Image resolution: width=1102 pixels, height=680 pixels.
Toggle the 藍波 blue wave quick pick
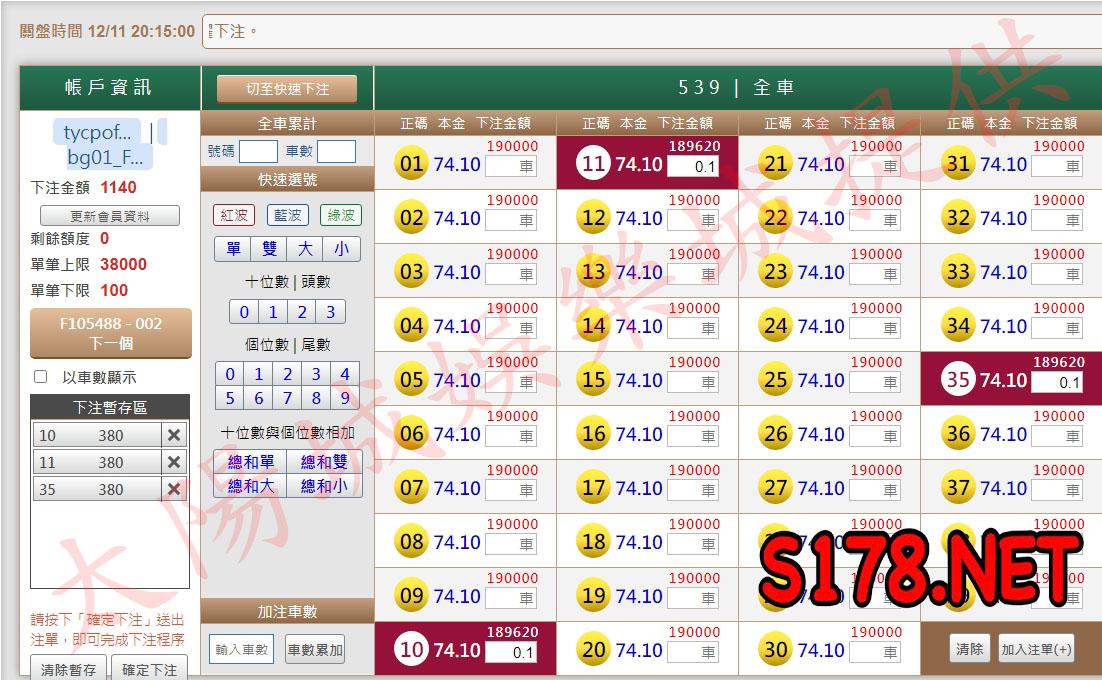[x=287, y=215]
